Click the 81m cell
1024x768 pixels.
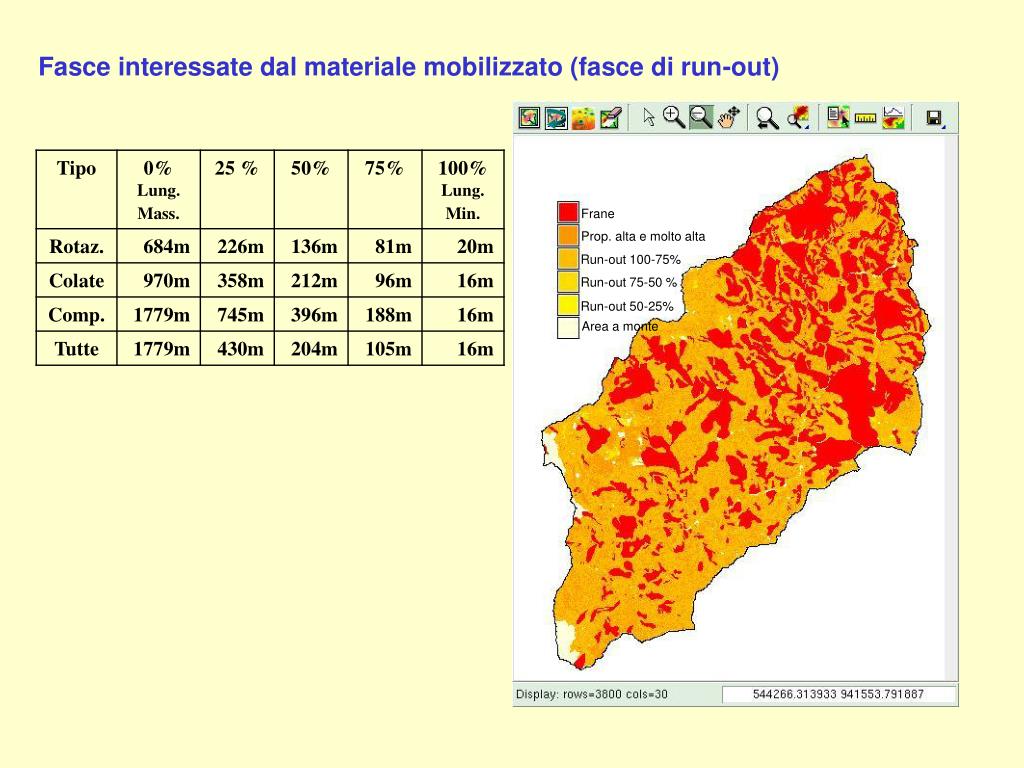tap(385, 246)
